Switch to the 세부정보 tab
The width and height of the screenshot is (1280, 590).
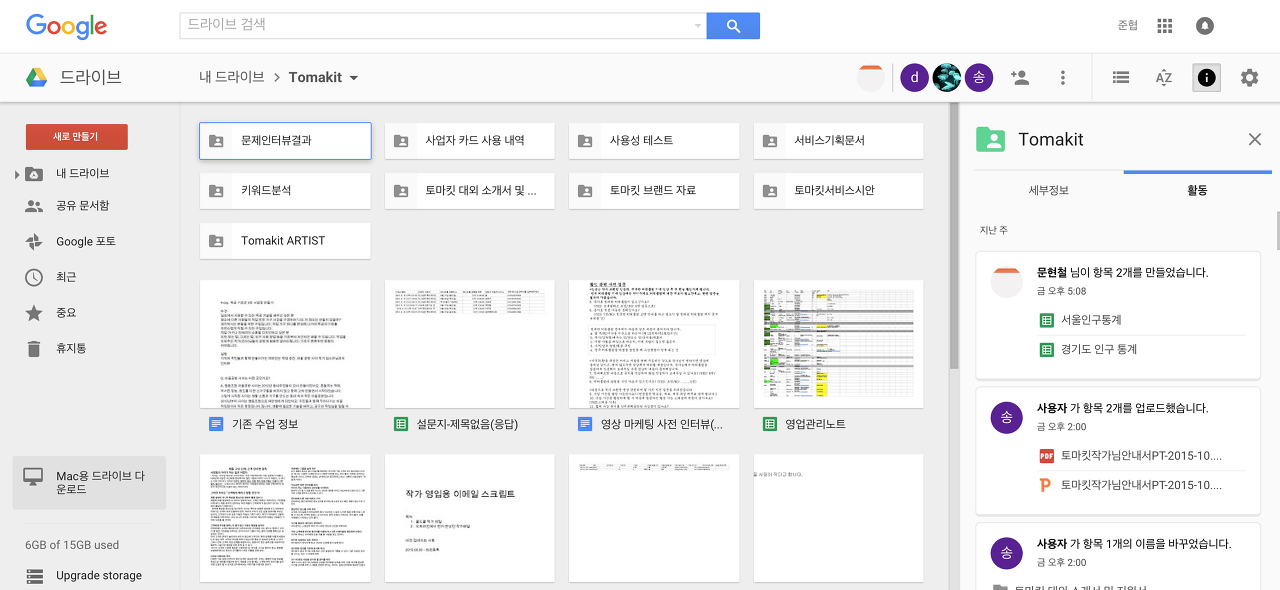tap(1048, 190)
